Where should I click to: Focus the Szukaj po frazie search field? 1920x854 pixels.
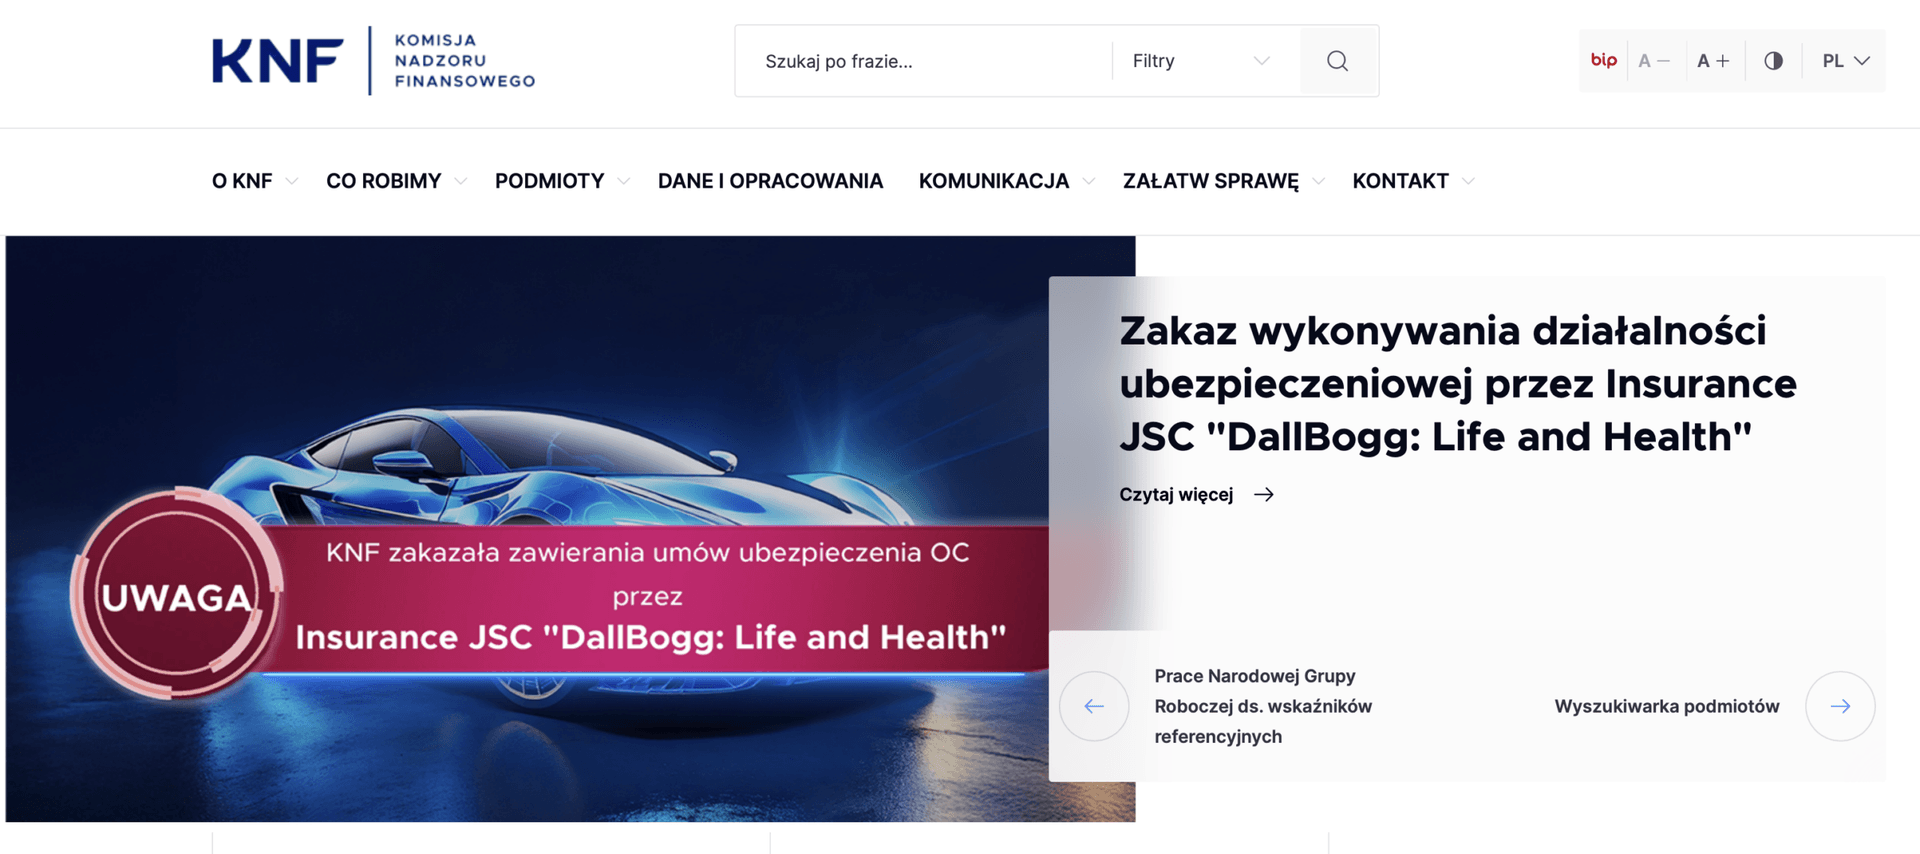coord(923,61)
